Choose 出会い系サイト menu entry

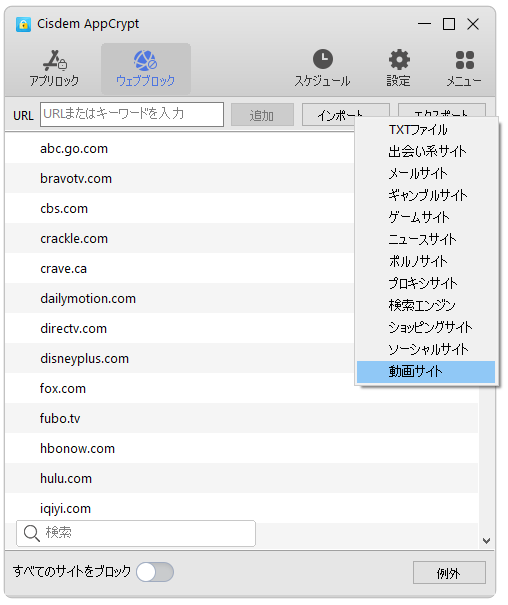point(426,151)
